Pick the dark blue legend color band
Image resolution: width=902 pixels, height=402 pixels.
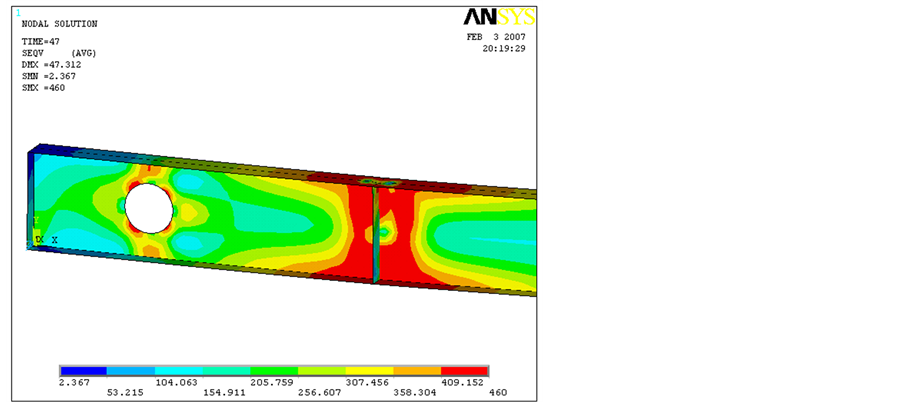83,371
